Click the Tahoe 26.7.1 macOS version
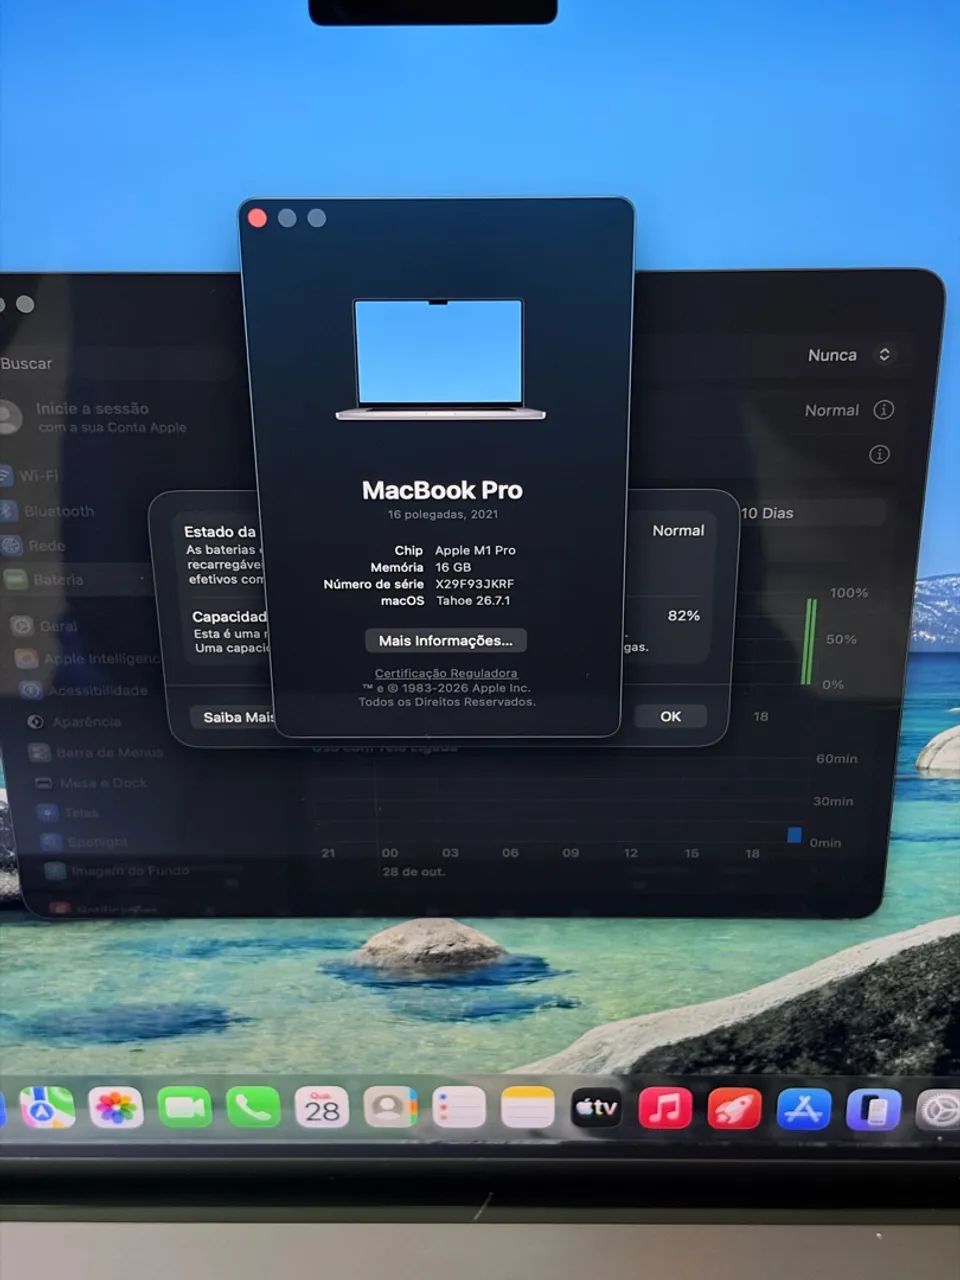The image size is (960, 1280). point(473,601)
